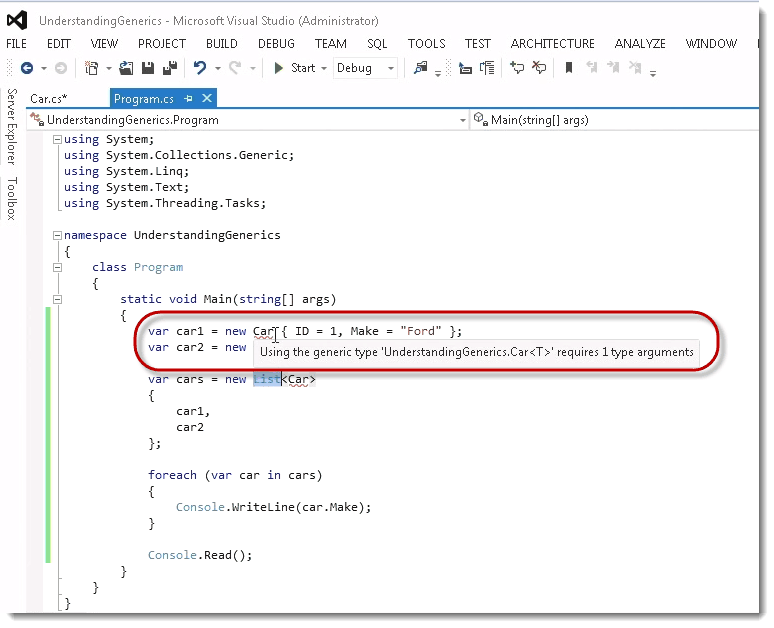Click the "Ford" string literal

(421, 331)
